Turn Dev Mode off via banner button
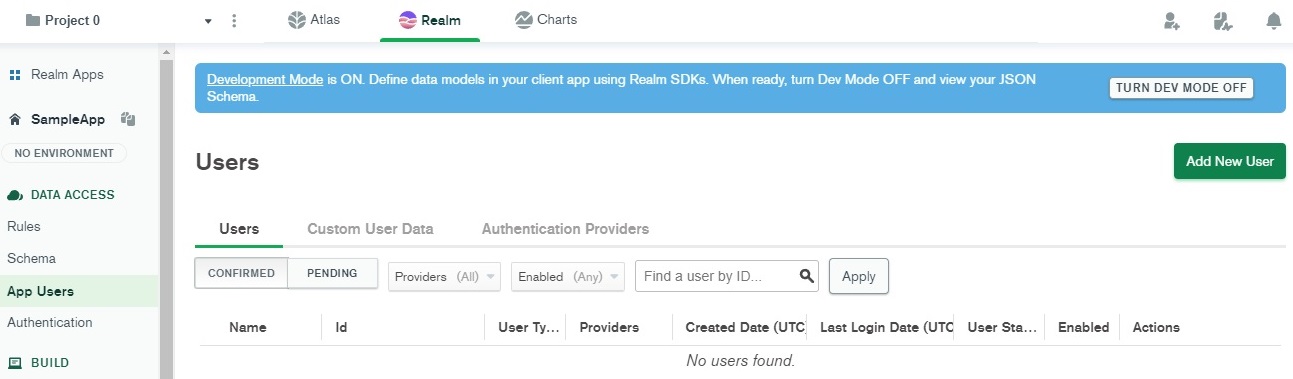This screenshot has width=1293, height=379. point(1181,88)
